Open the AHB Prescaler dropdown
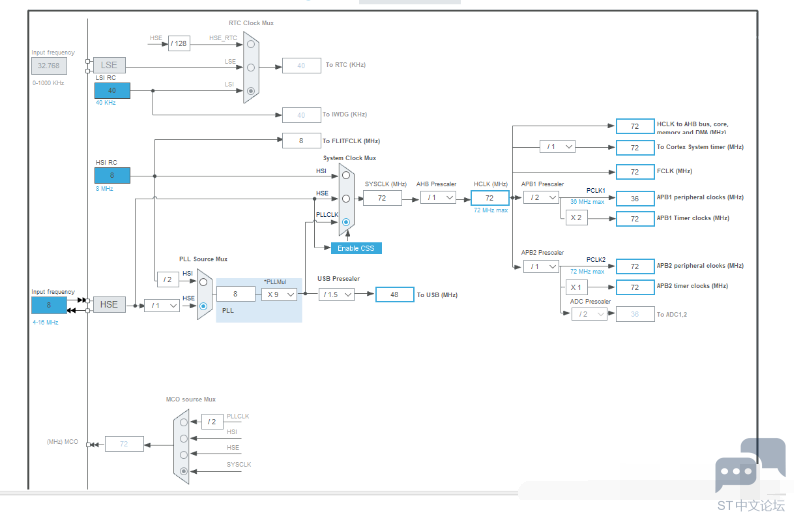Screen dimensions: 794x521 pyautogui.click(x=438, y=197)
